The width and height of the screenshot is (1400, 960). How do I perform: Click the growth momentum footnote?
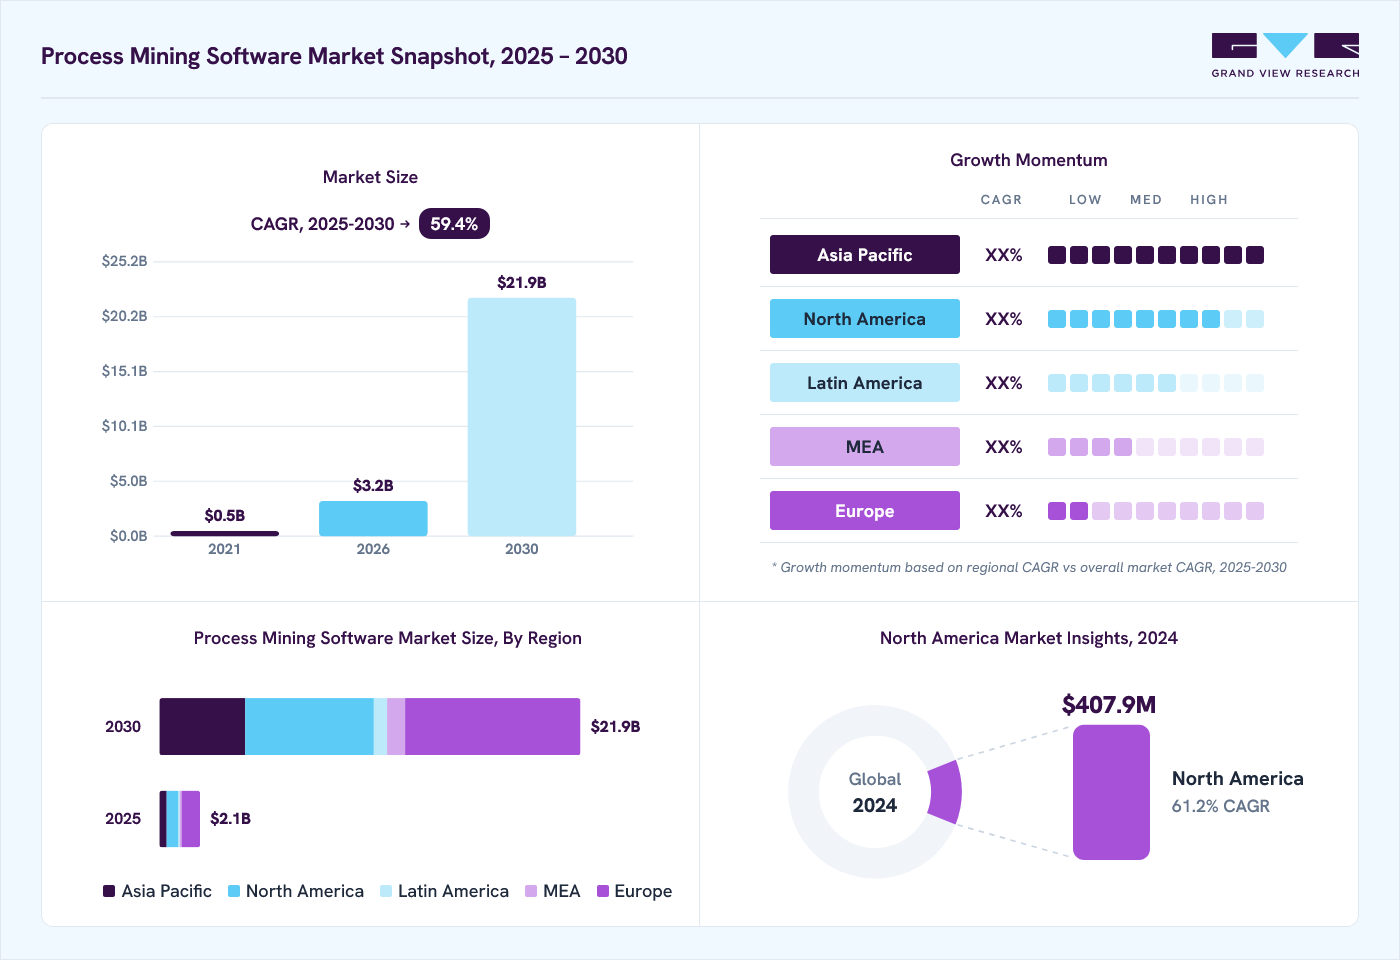(1029, 567)
